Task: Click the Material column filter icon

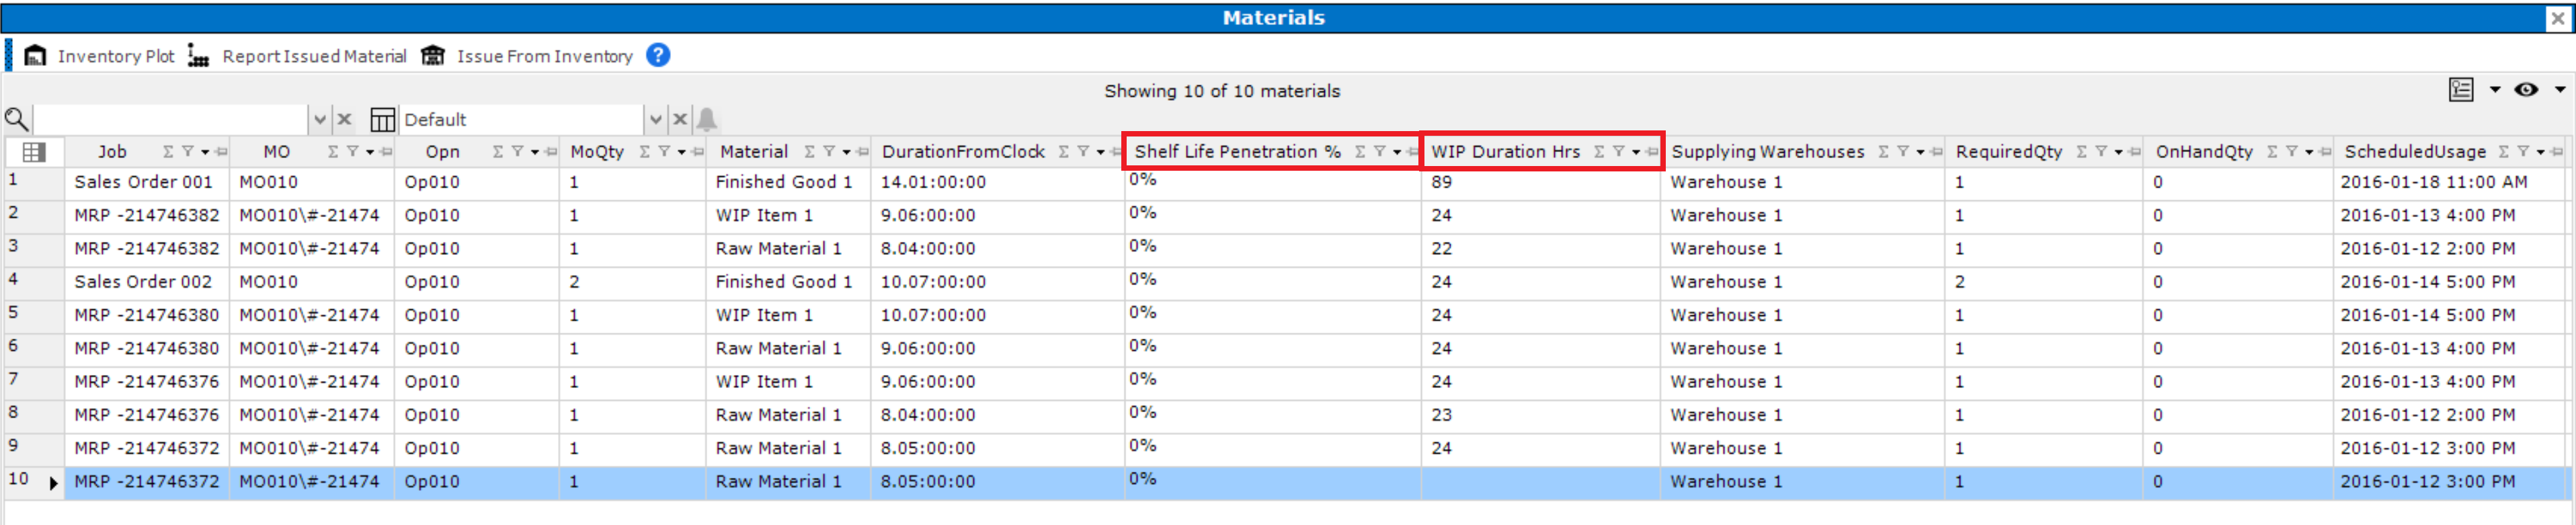Action: tap(829, 152)
